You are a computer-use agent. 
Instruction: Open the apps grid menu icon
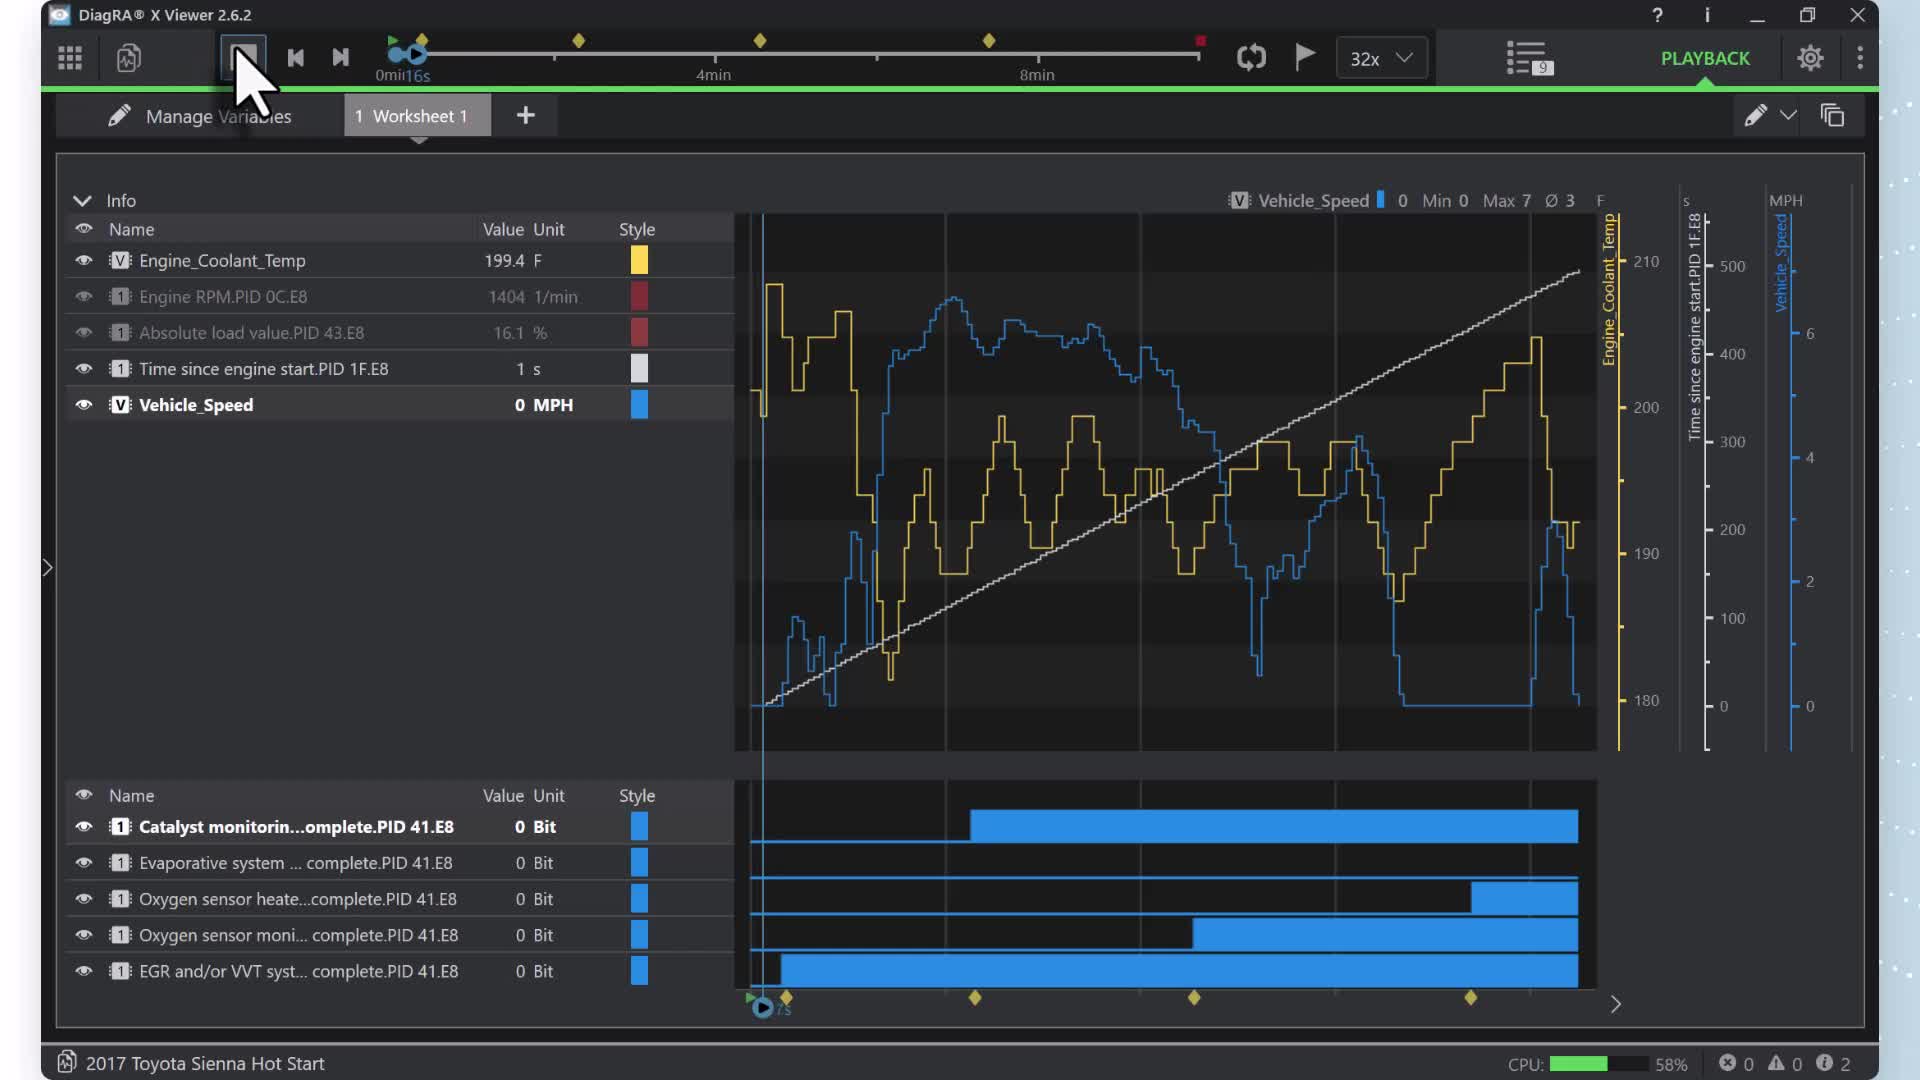(70, 58)
